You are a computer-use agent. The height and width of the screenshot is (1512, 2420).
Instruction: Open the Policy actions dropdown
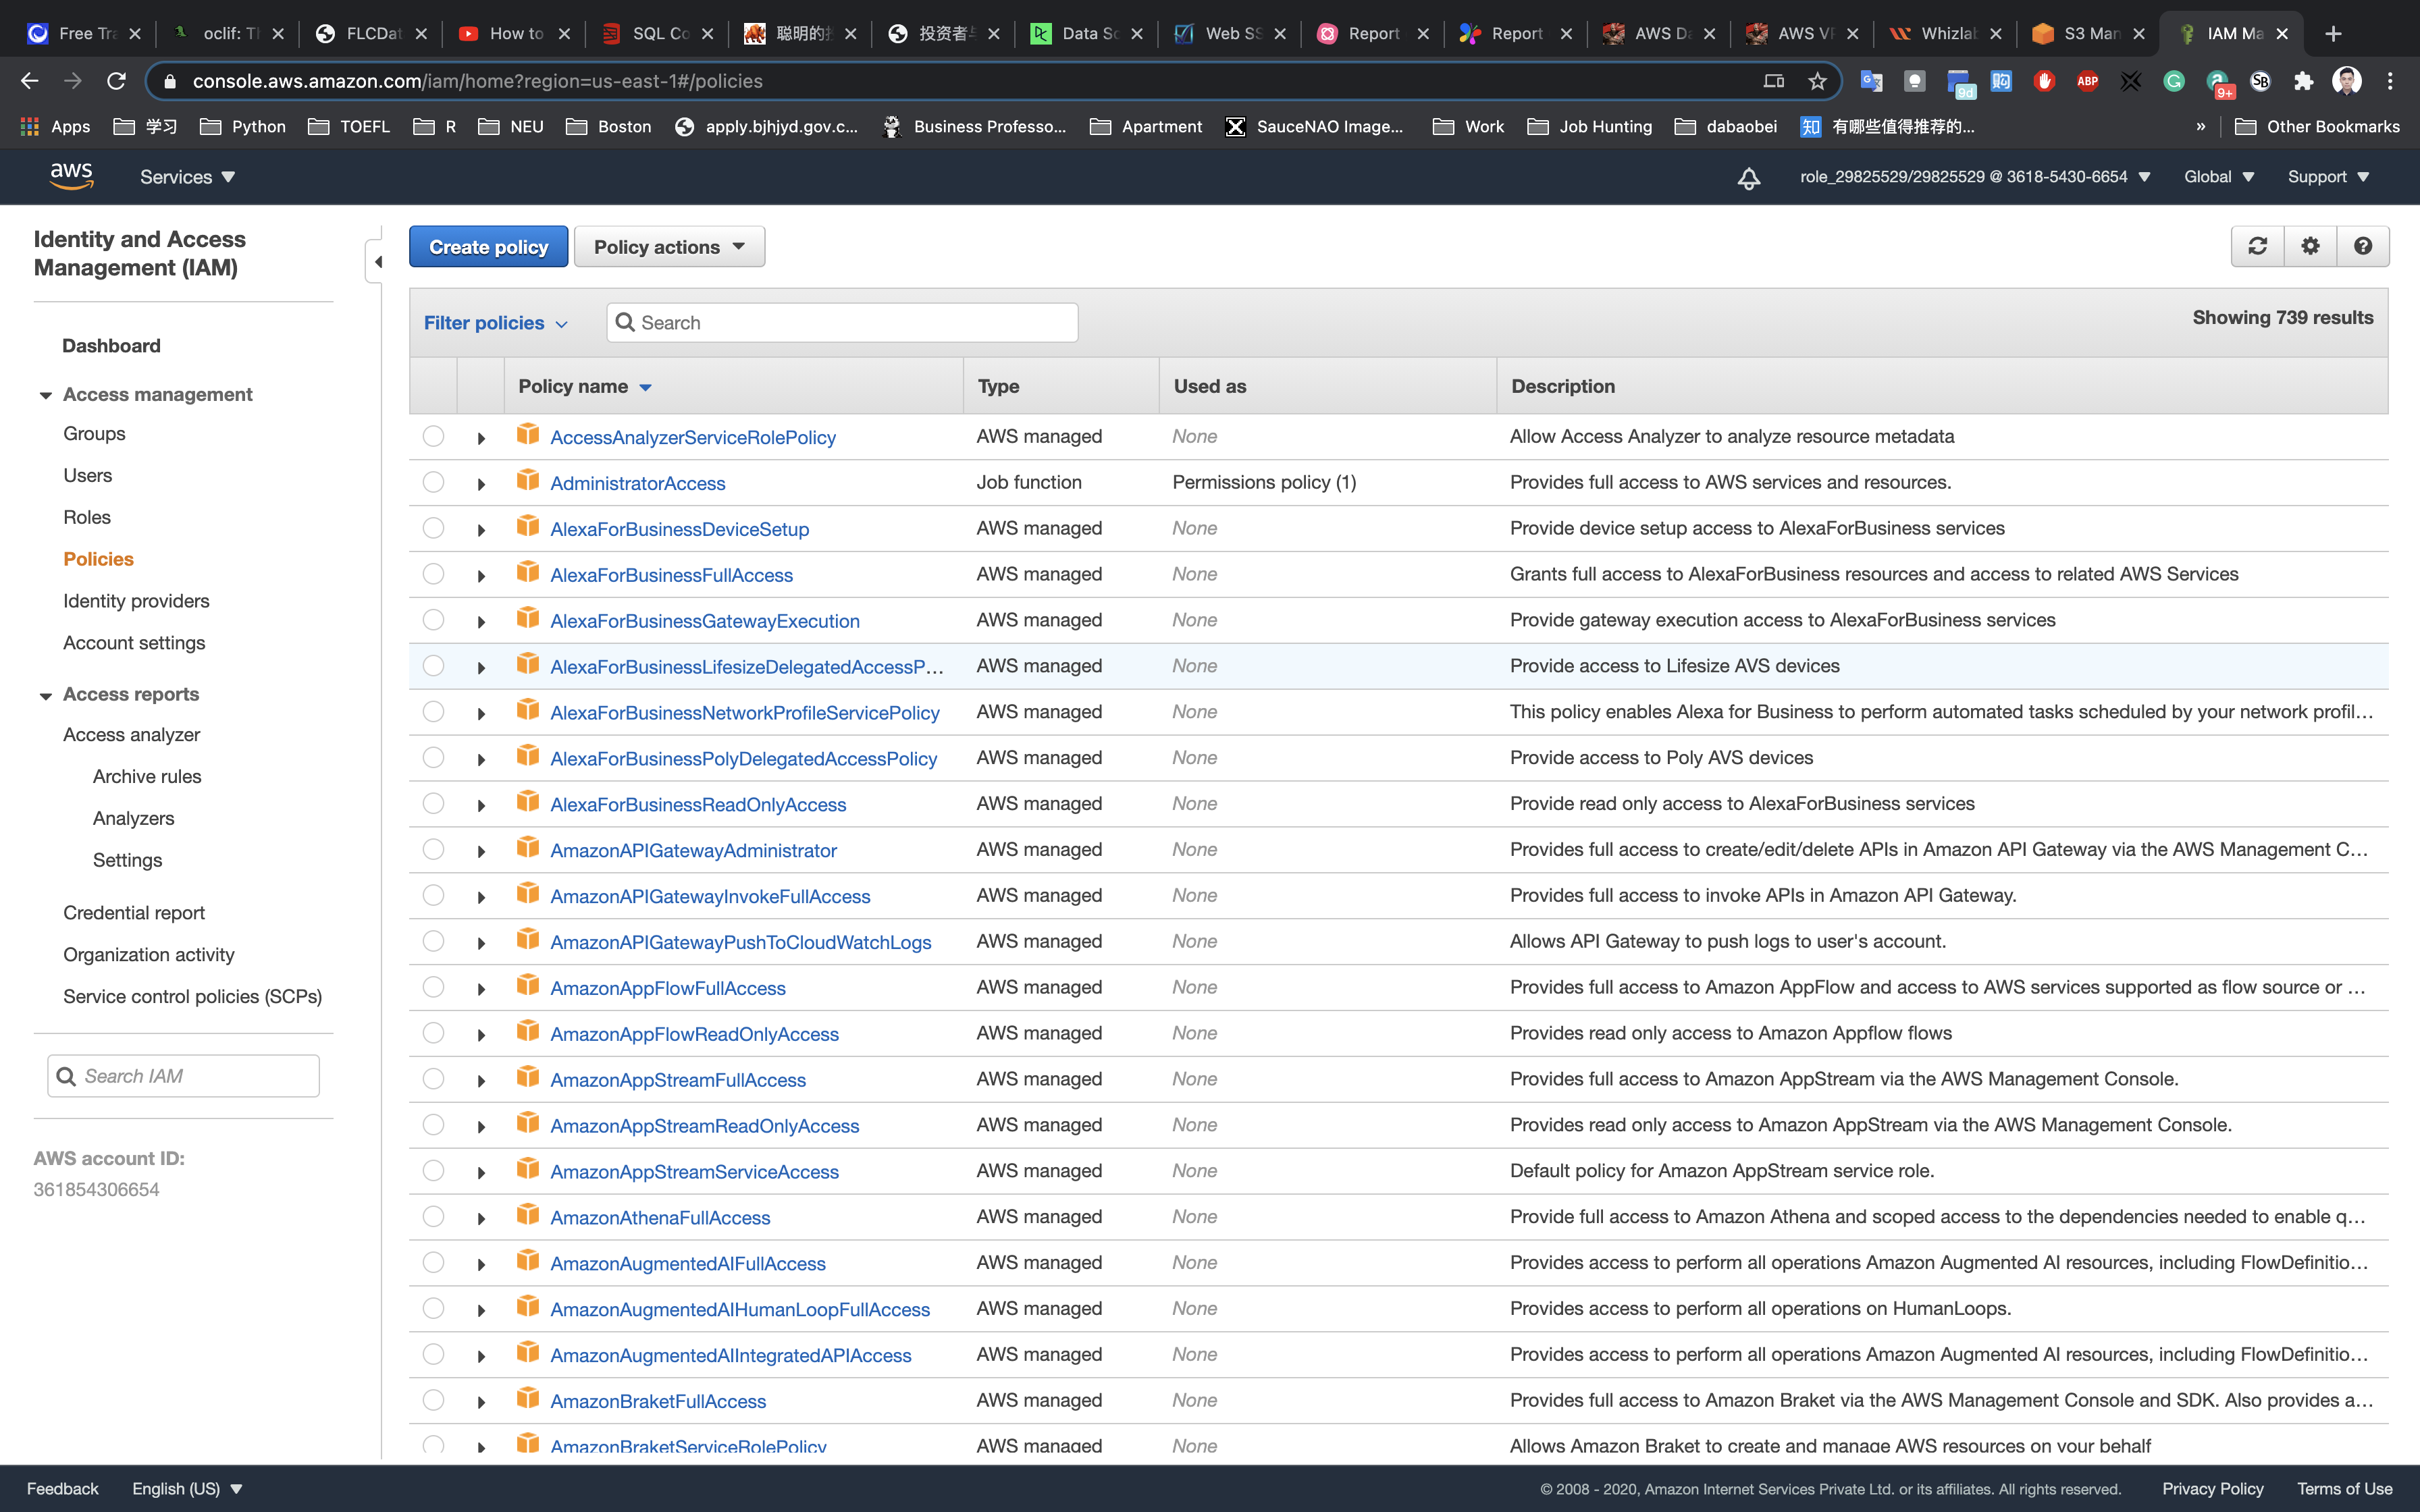(x=669, y=247)
